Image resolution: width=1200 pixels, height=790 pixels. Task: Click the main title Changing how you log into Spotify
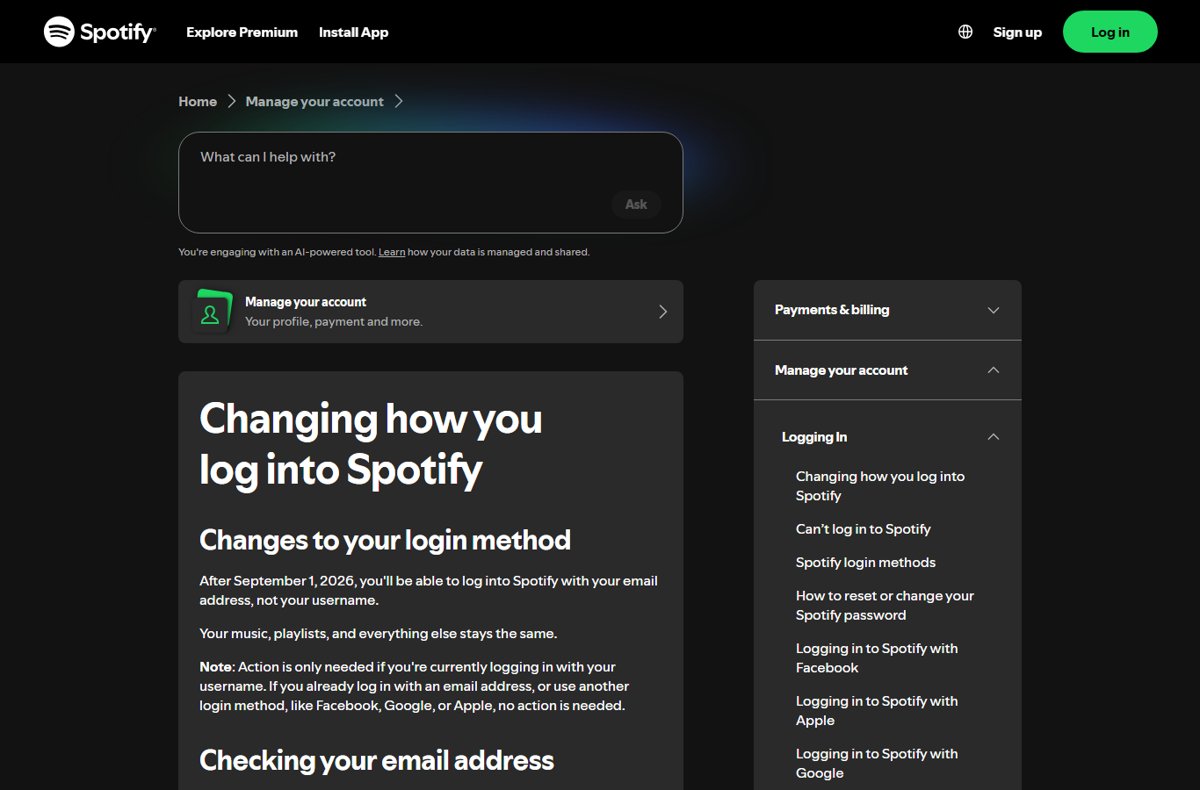[371, 443]
